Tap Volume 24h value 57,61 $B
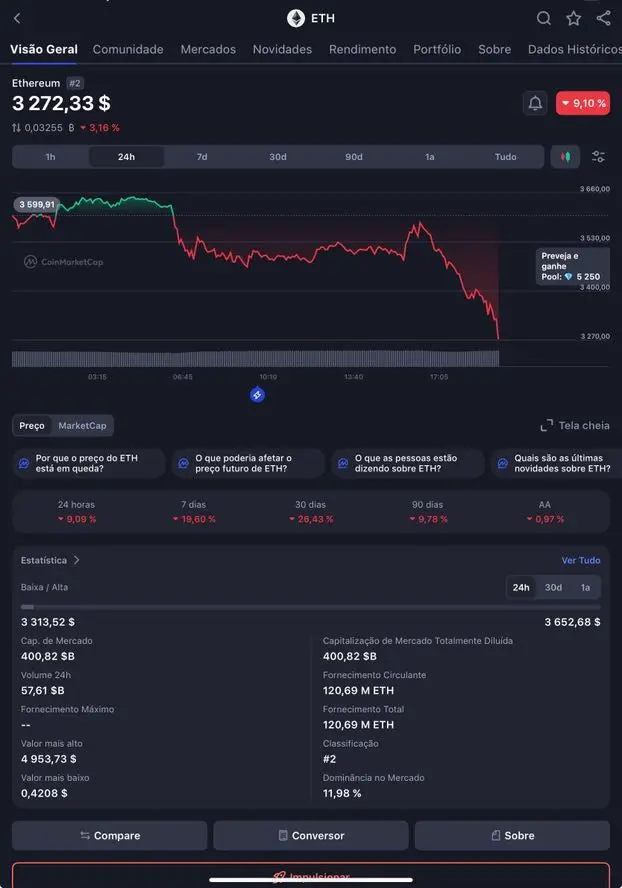The image size is (622, 888). pos(42,690)
